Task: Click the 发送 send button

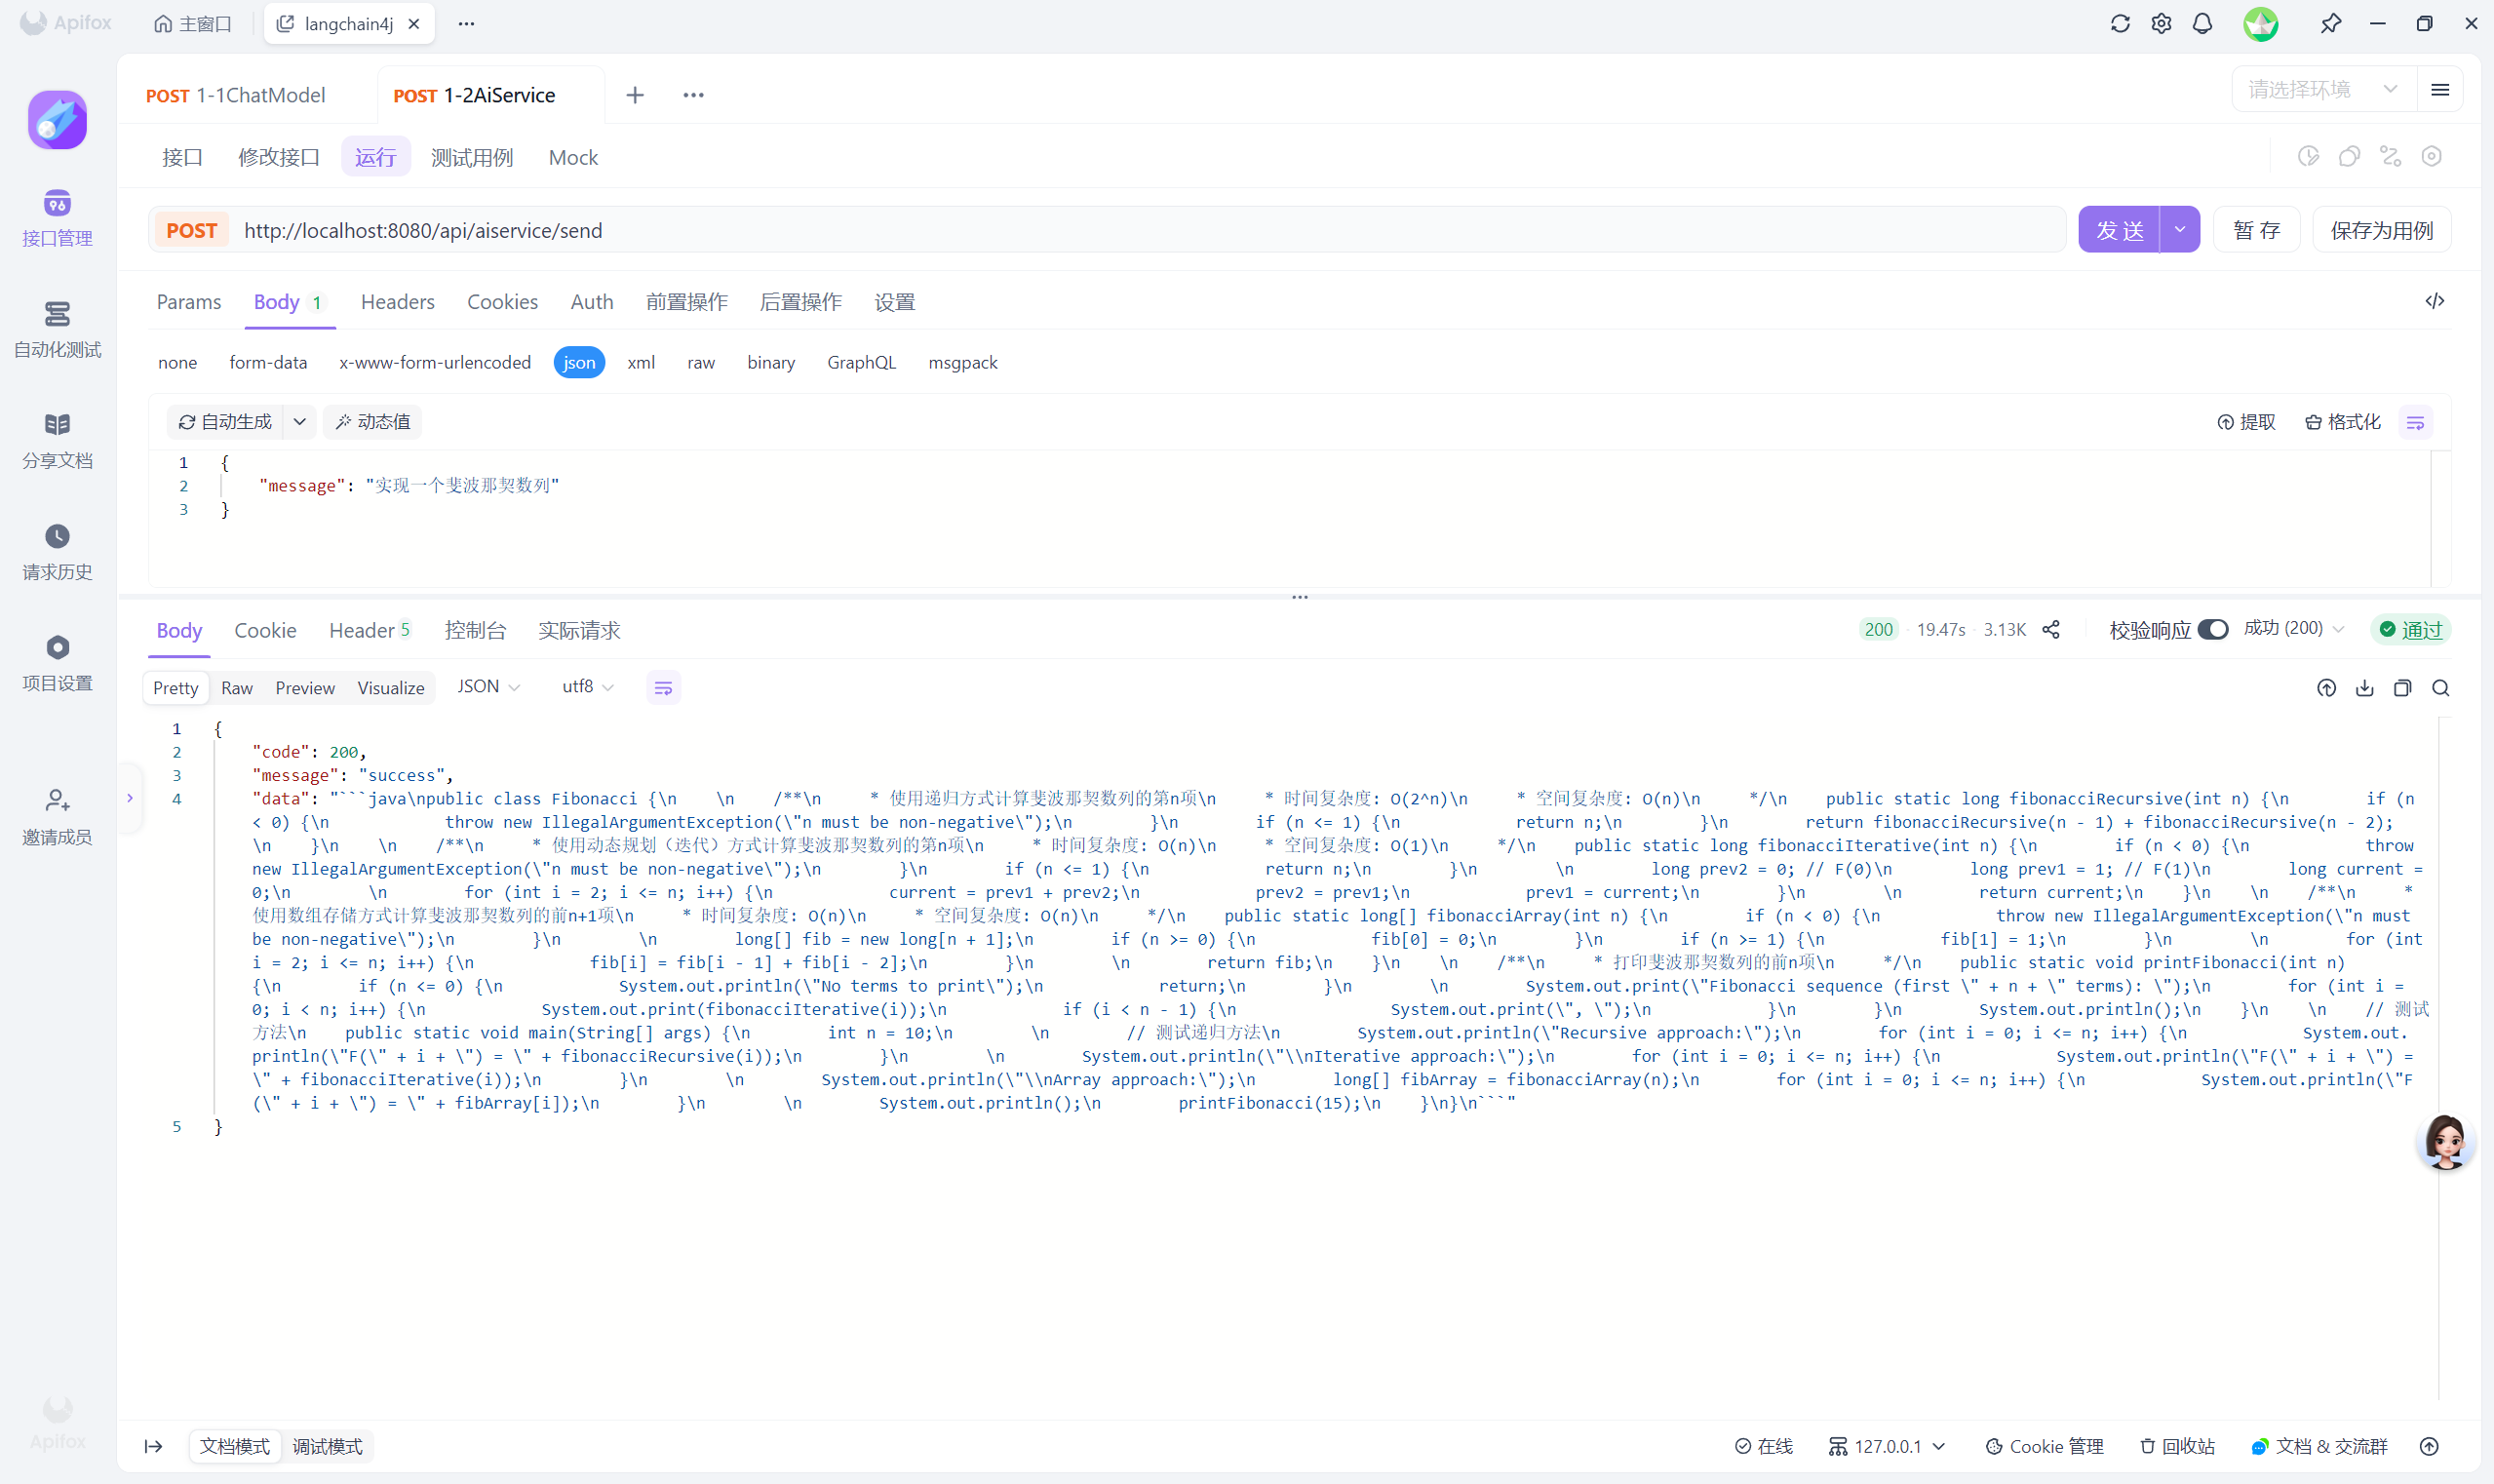Action: 2119,230
